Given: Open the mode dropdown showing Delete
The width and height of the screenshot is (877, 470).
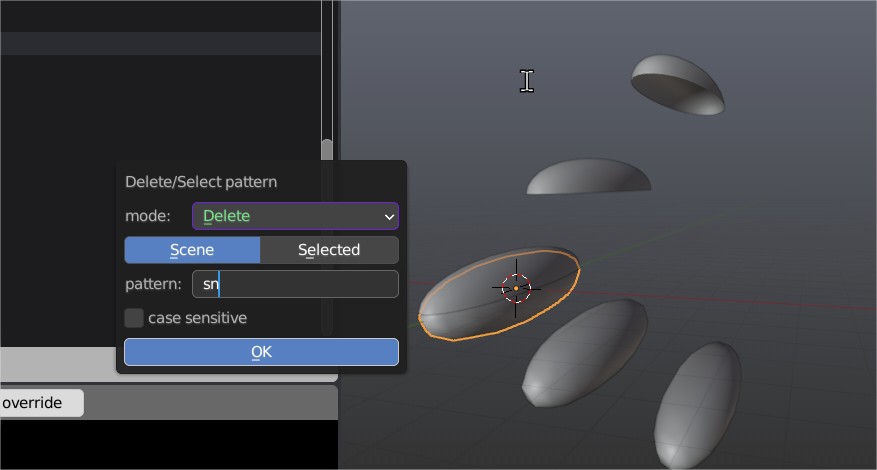Looking at the screenshot, I should [295, 216].
